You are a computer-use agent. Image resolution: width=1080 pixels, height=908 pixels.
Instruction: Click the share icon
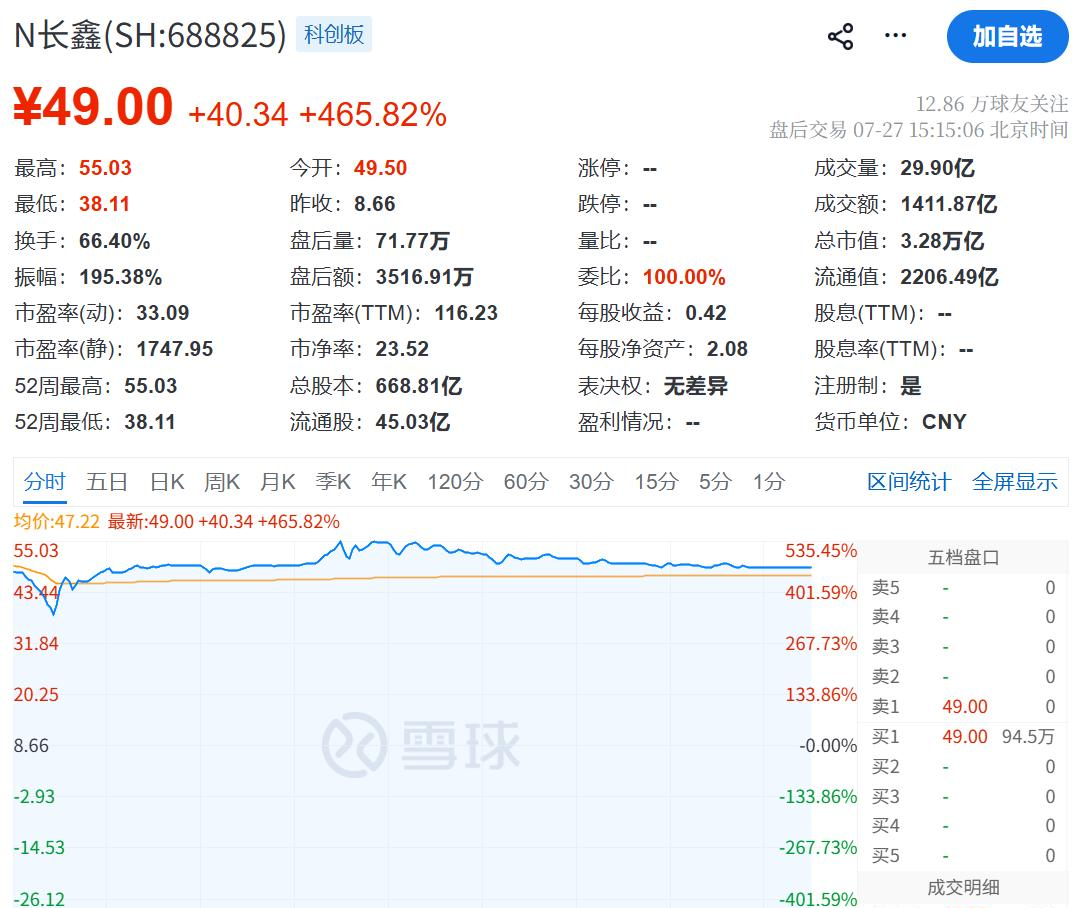[840, 37]
